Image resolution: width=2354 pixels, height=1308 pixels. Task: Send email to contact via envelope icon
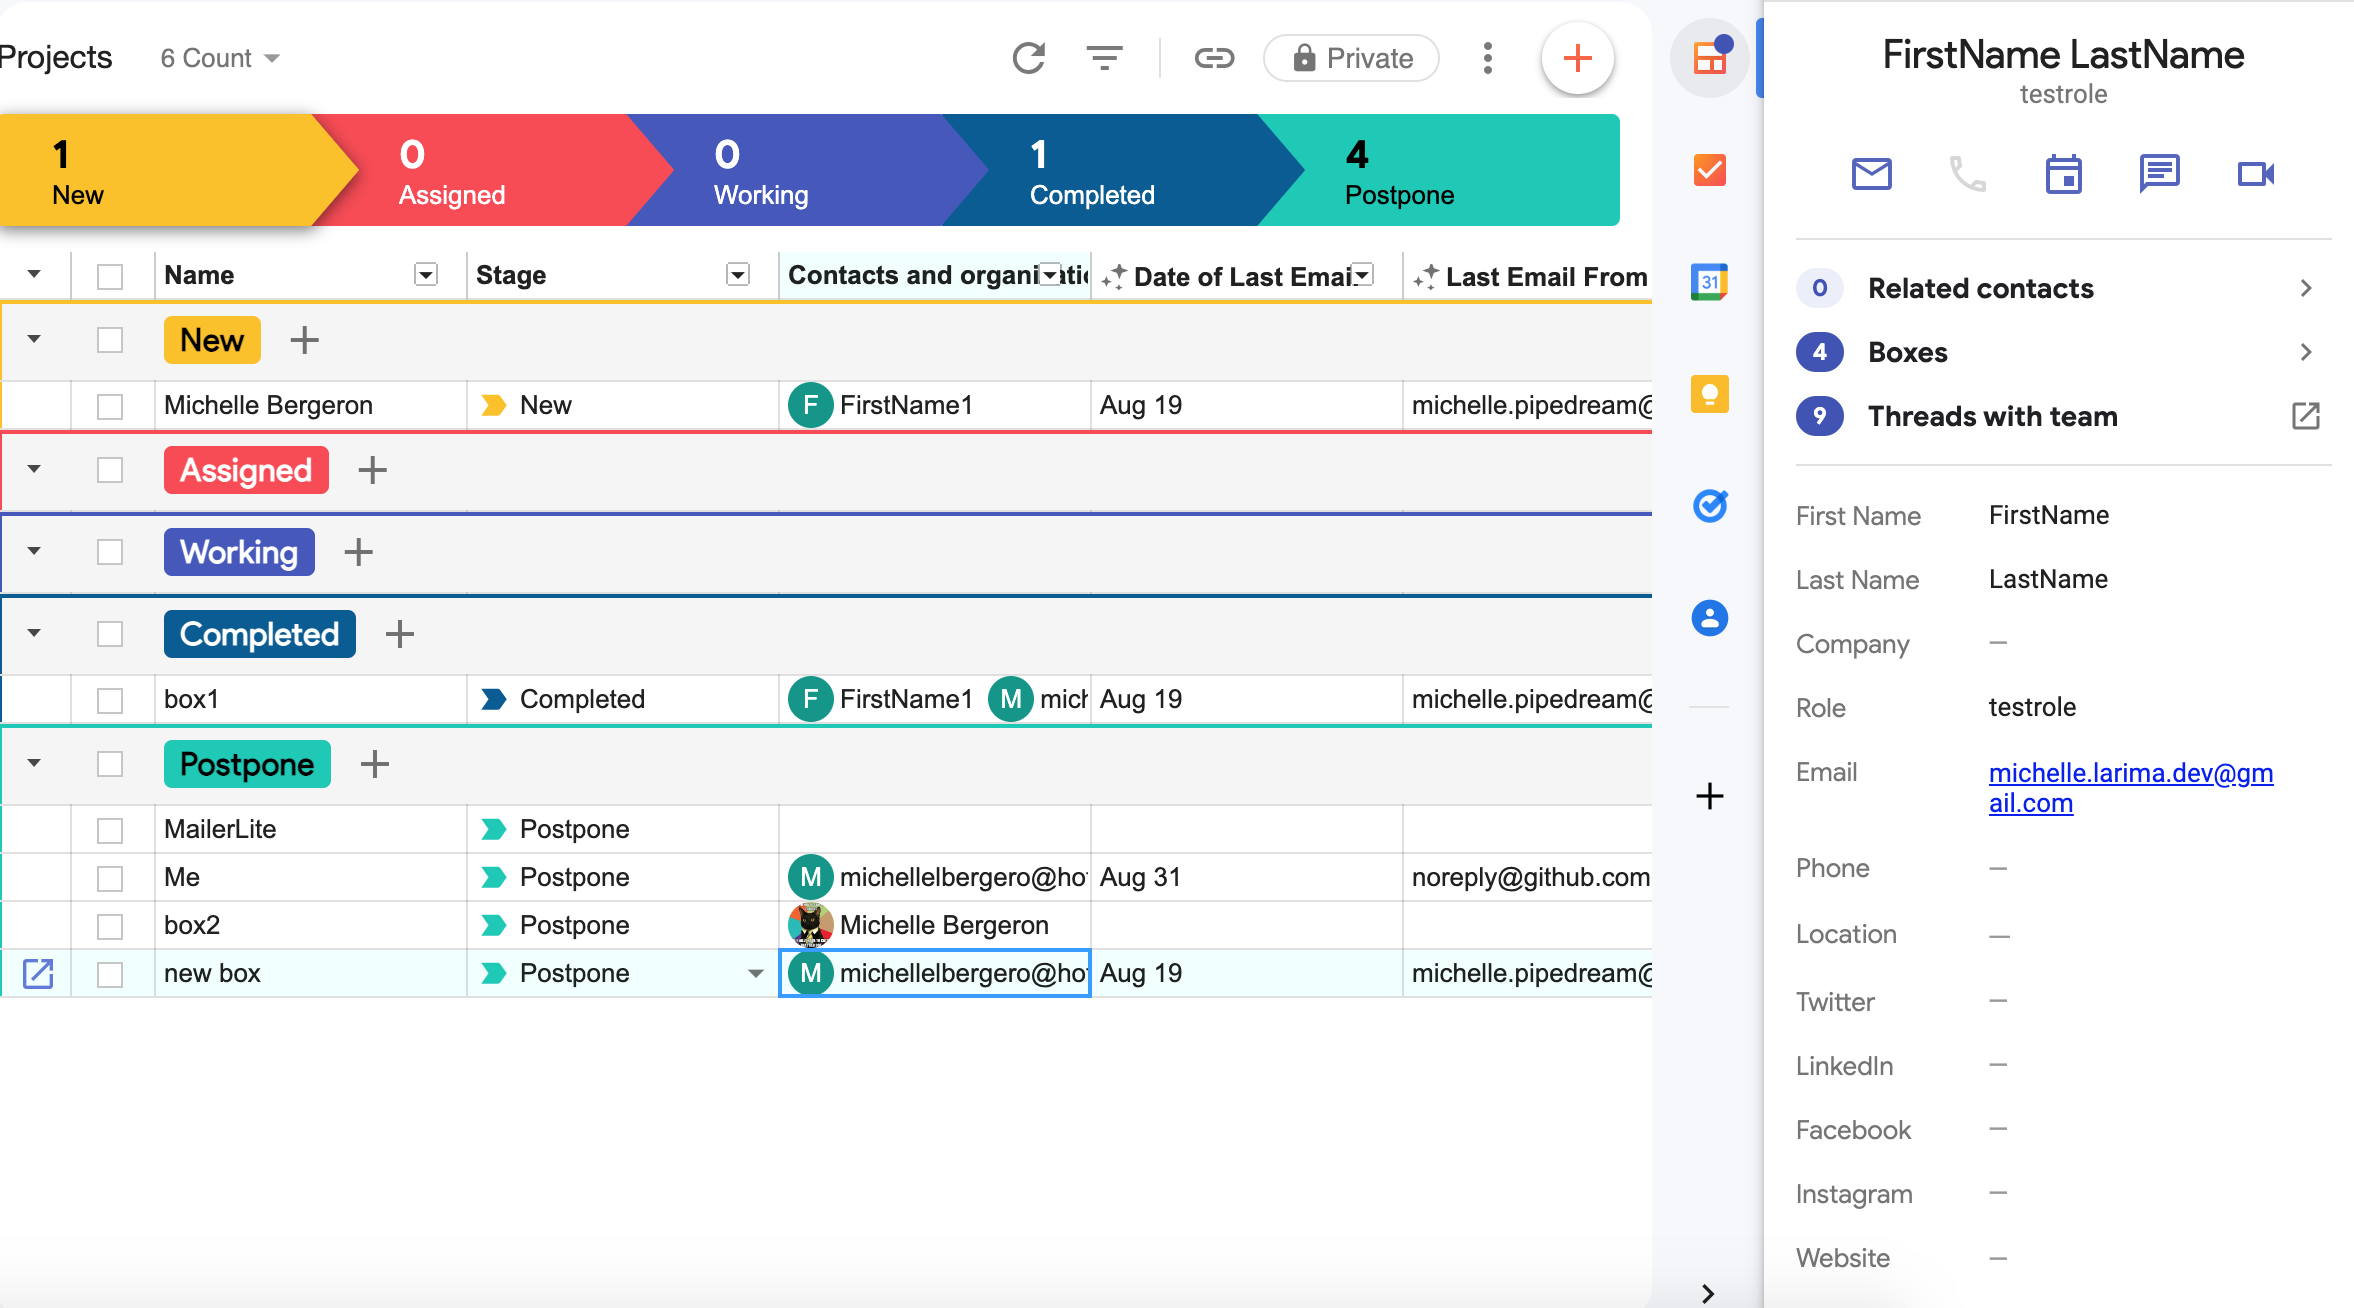click(1872, 174)
